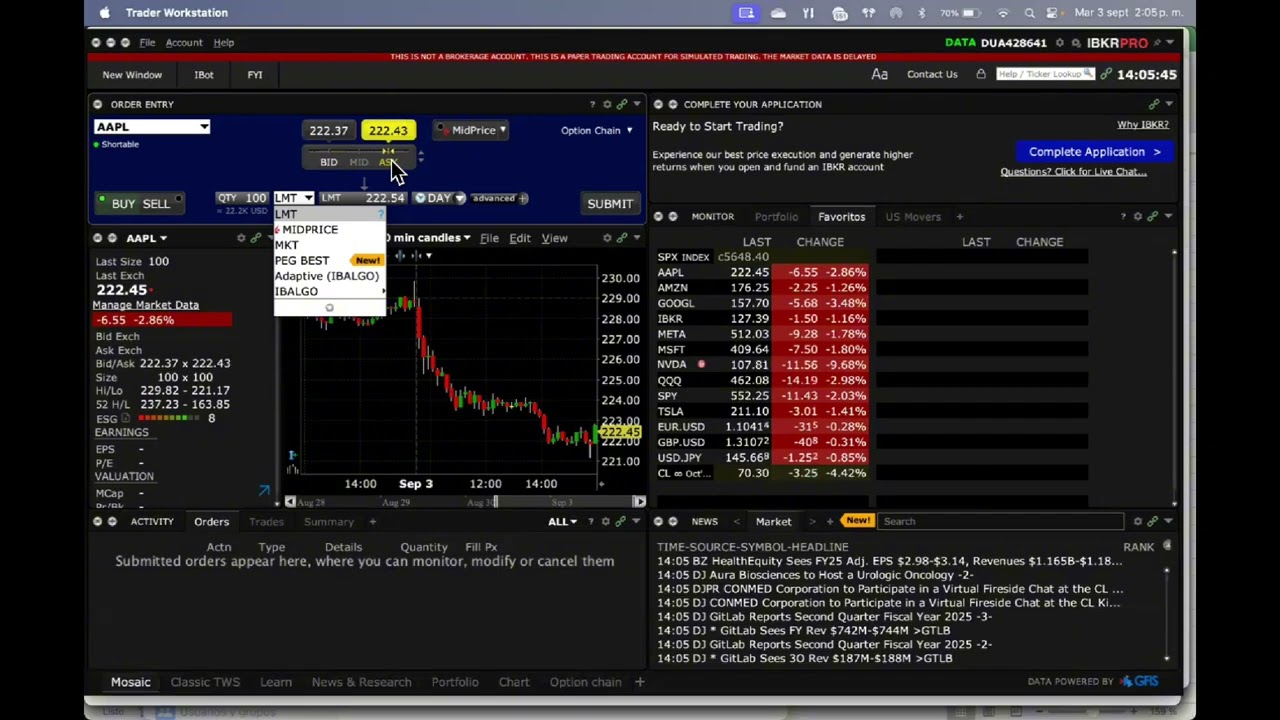Click chart panel link chain icon
Image resolution: width=1280 pixels, height=720 pixels.
coord(621,238)
